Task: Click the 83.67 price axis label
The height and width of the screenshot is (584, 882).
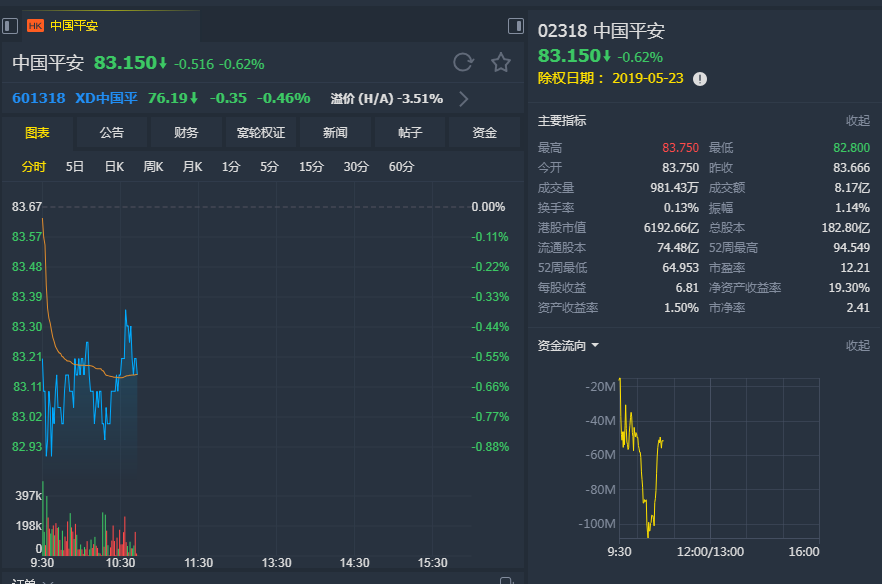Action: click(x=27, y=207)
